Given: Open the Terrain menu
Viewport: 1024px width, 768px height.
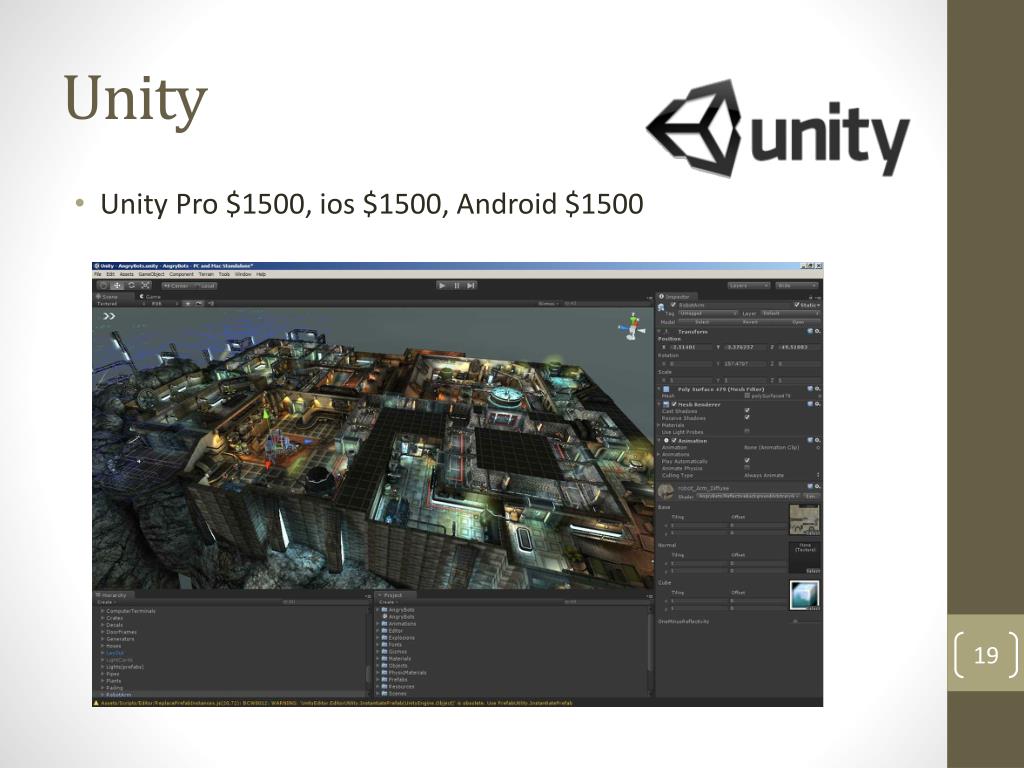Looking at the screenshot, I should coord(206,274).
